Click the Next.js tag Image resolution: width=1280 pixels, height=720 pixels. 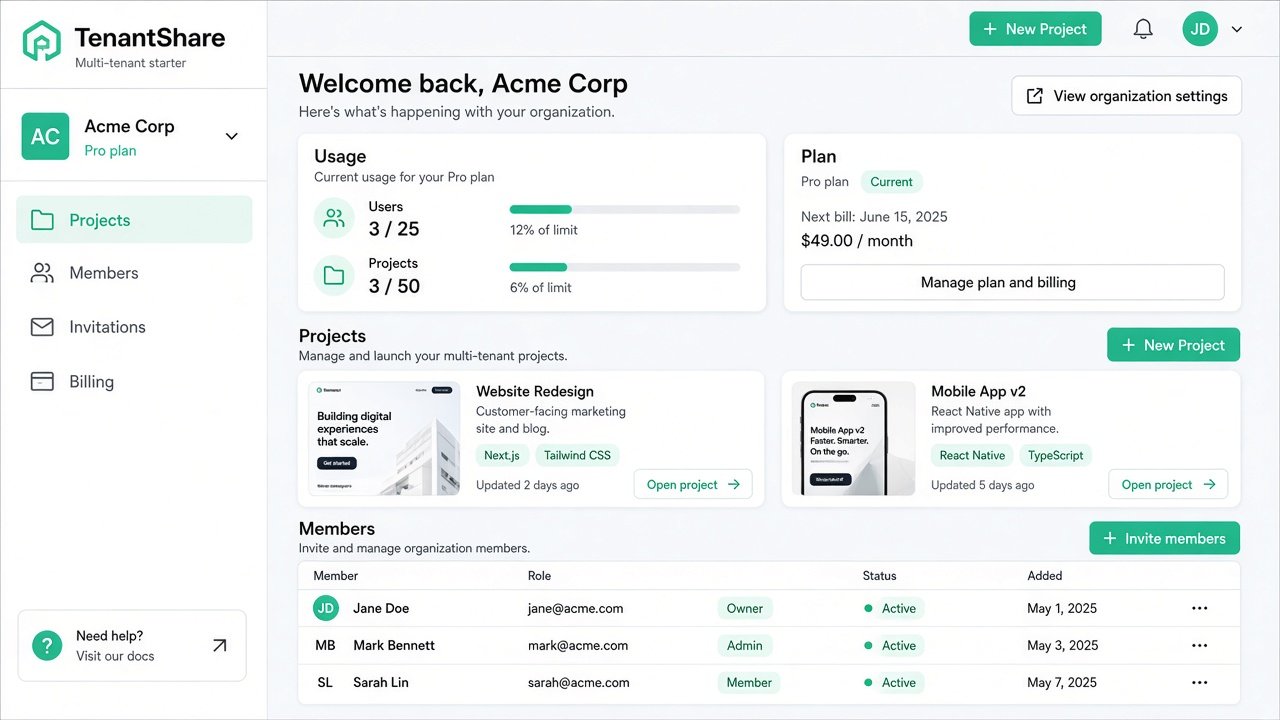pyautogui.click(x=502, y=455)
